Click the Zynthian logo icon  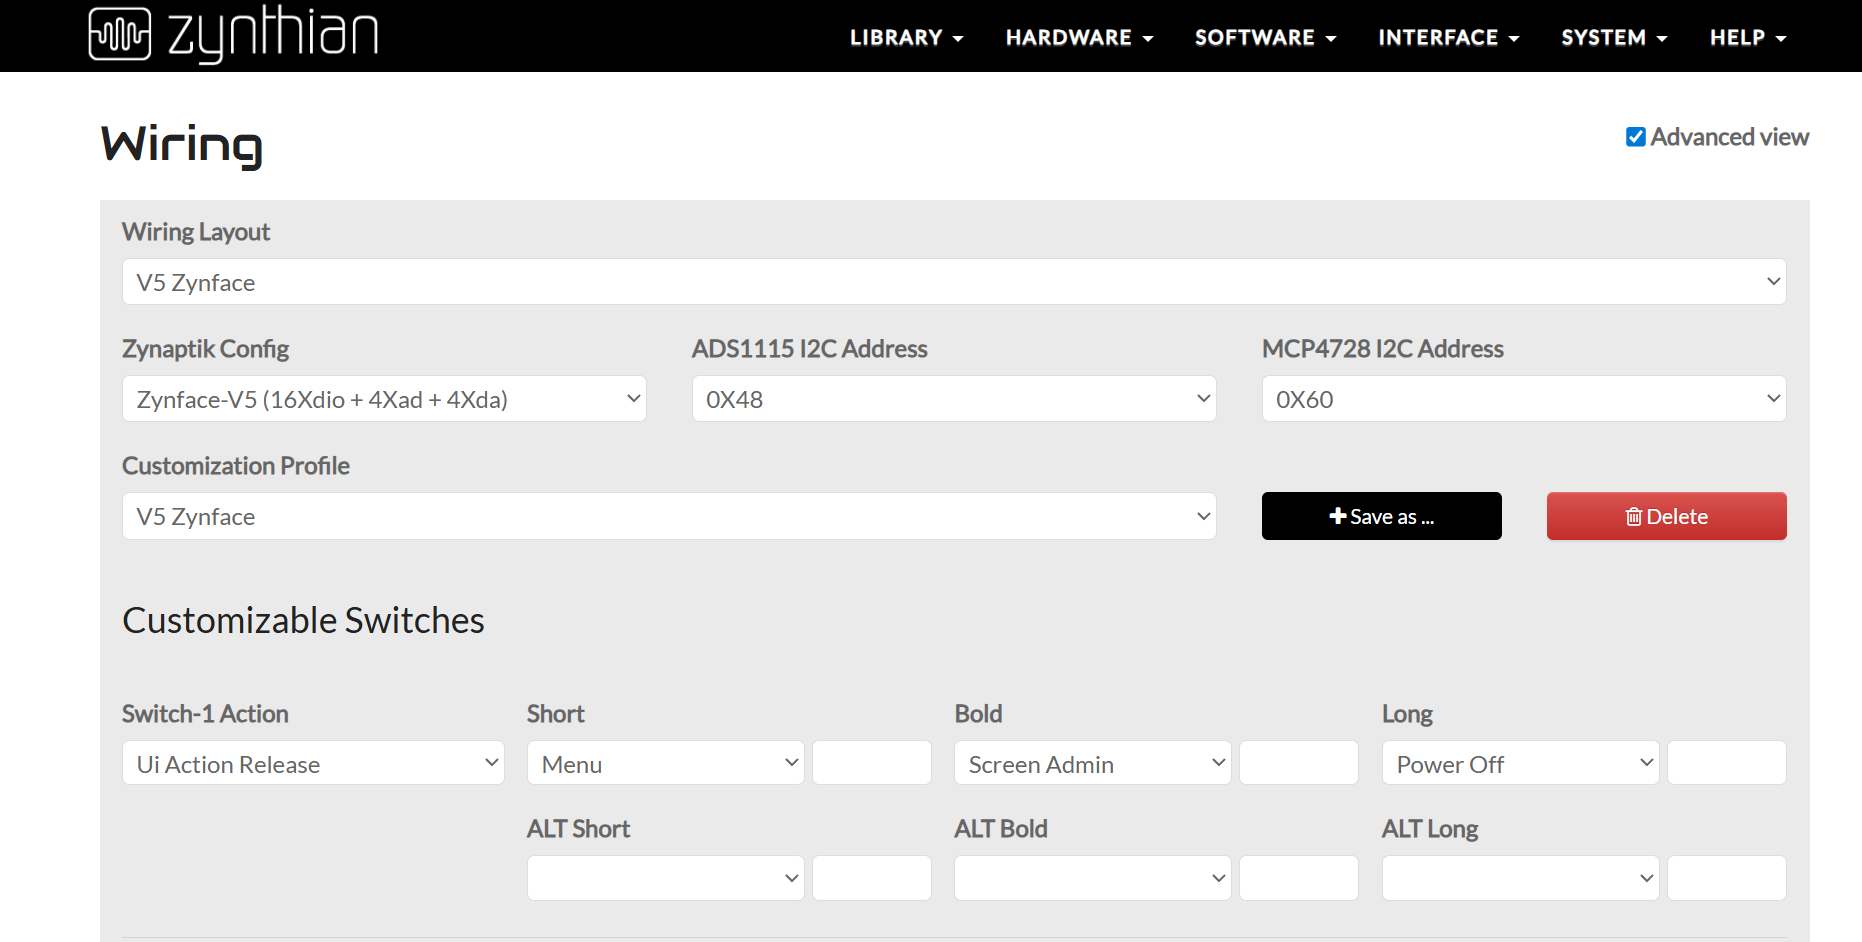[x=120, y=34]
